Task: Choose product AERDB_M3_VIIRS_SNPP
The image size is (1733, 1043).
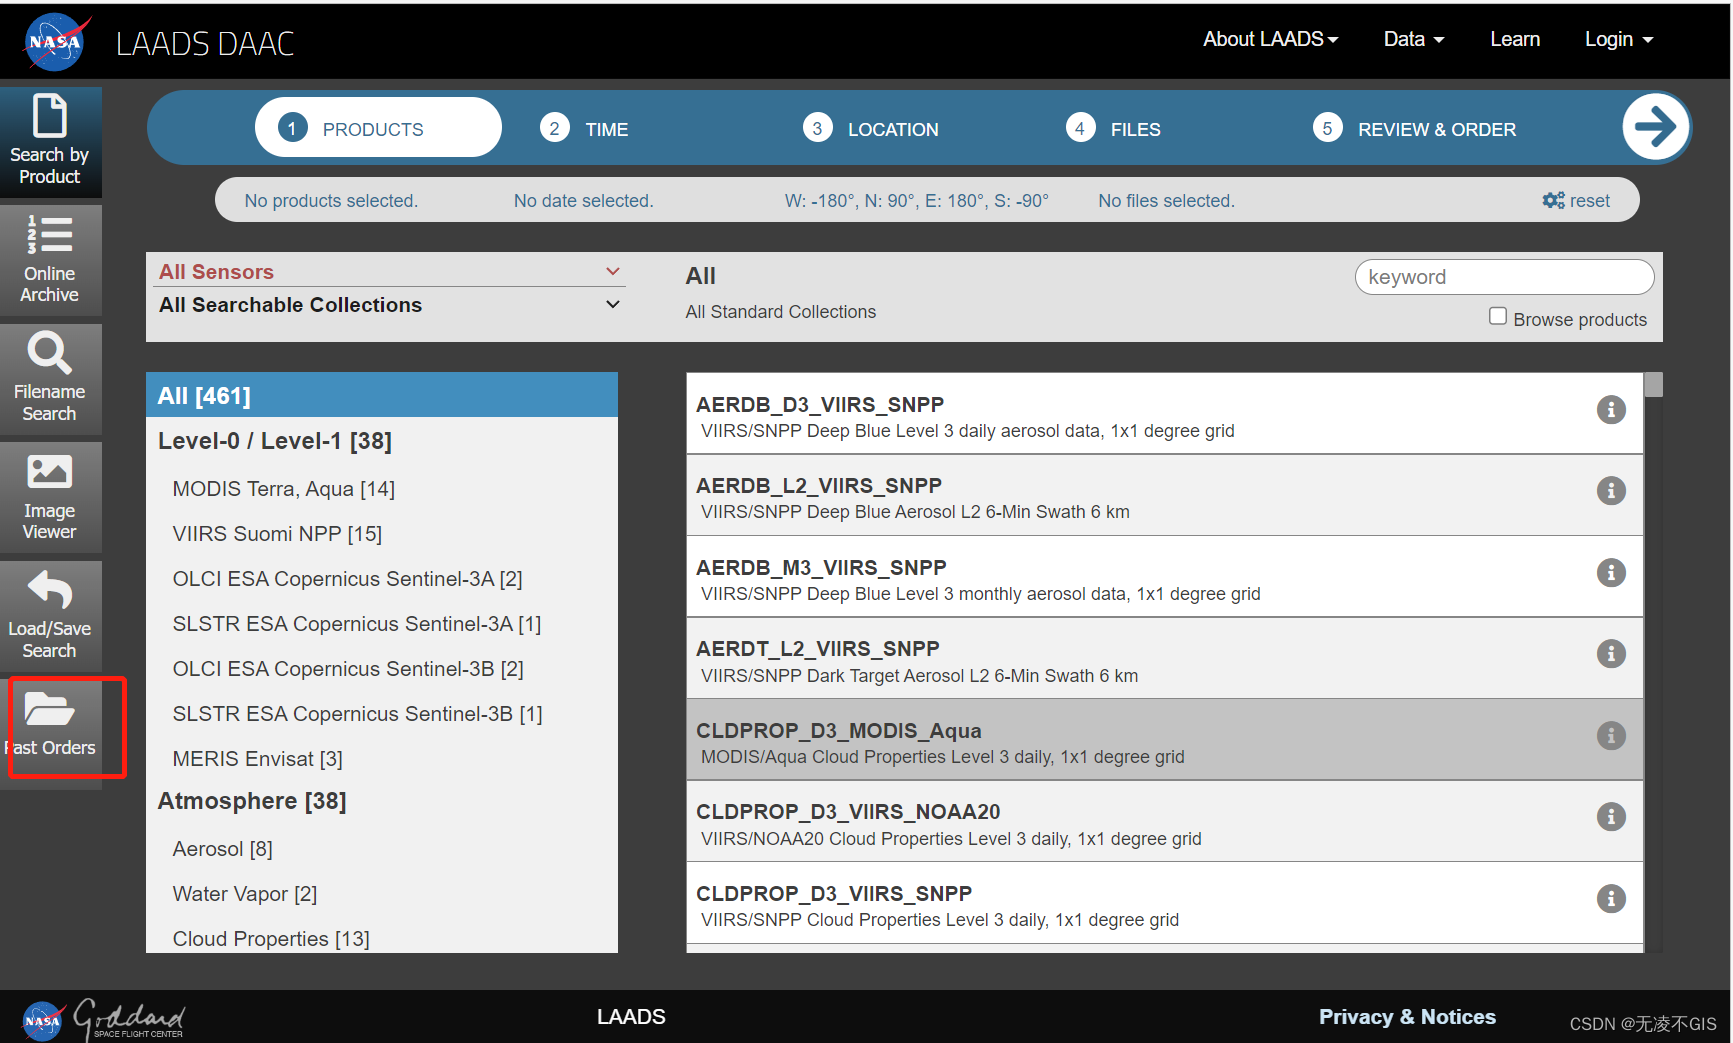Action: click(x=1165, y=577)
